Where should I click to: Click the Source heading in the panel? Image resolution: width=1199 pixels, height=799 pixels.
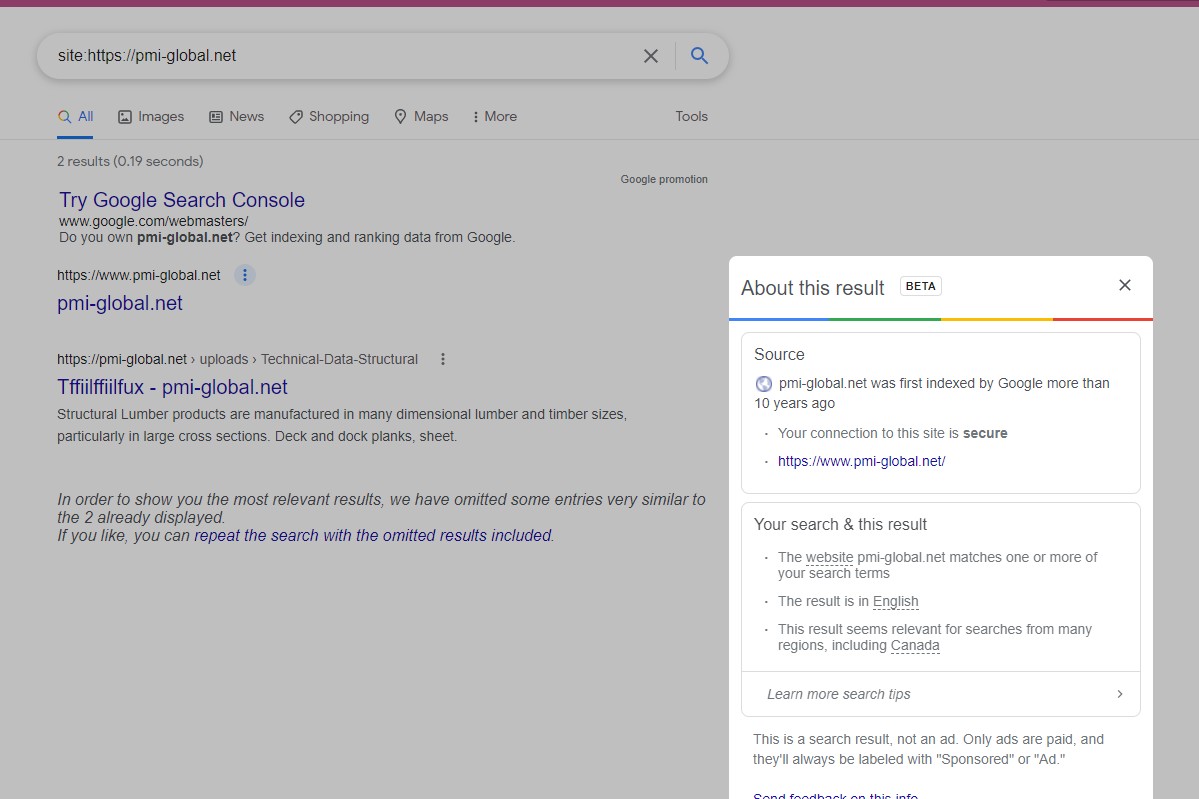779,355
